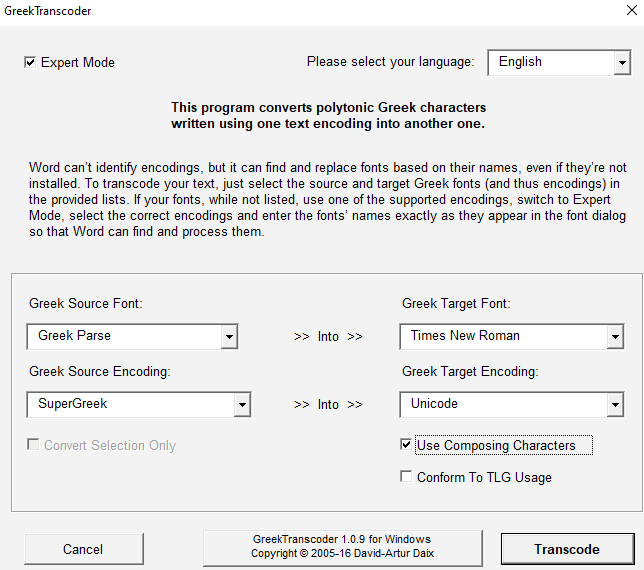Click the Please select your language label
The width and height of the screenshot is (644, 570).
point(390,62)
